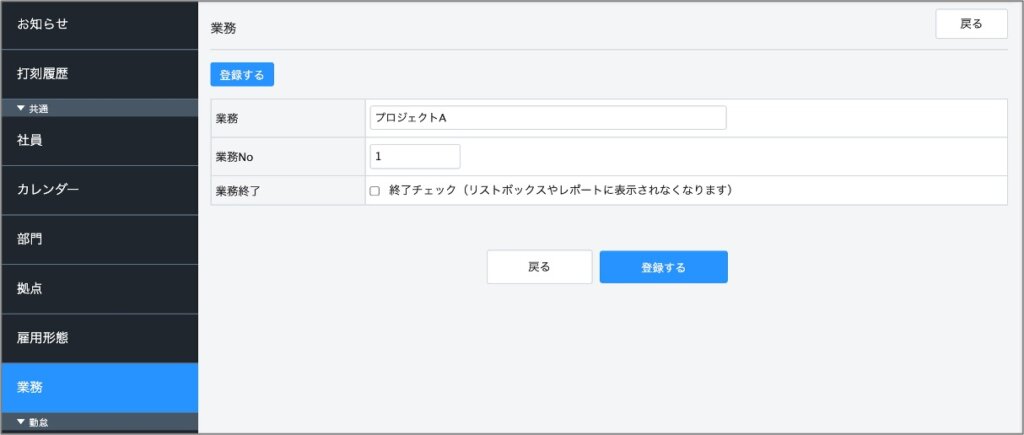Click the top-right 戻る button
The image size is (1024, 435).
[970, 24]
